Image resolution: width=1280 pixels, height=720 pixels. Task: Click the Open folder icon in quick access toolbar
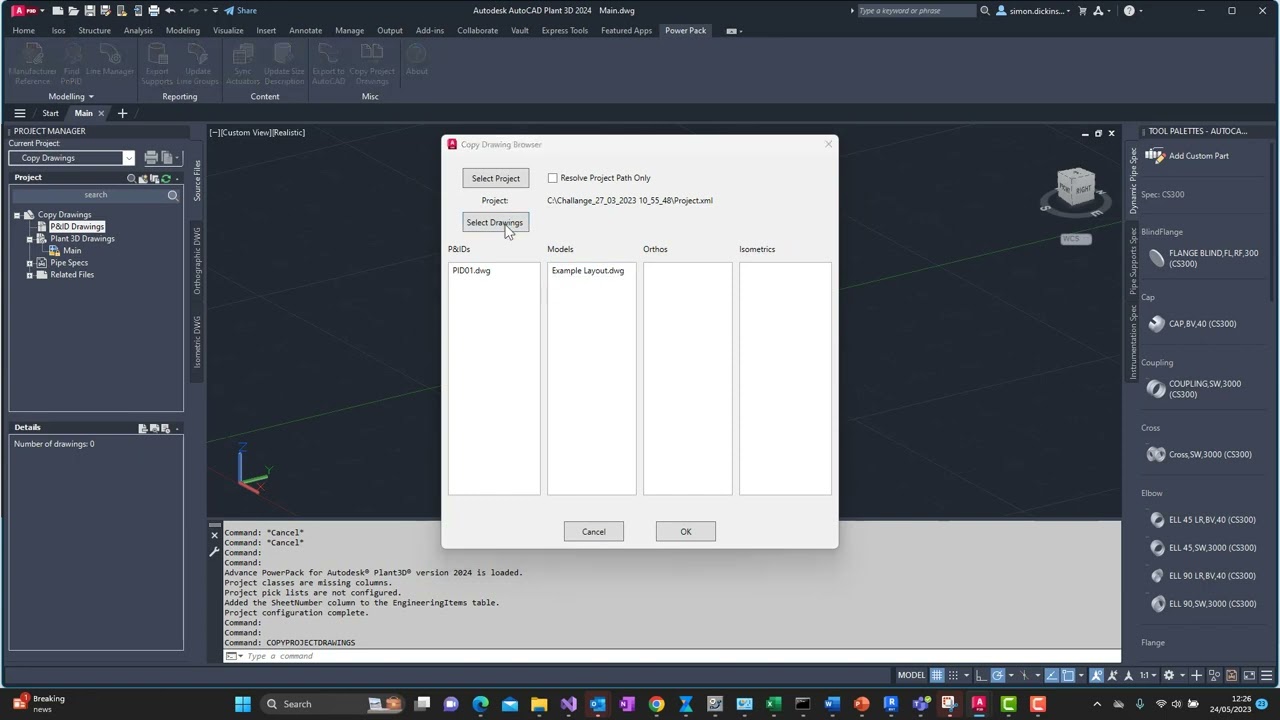click(74, 11)
